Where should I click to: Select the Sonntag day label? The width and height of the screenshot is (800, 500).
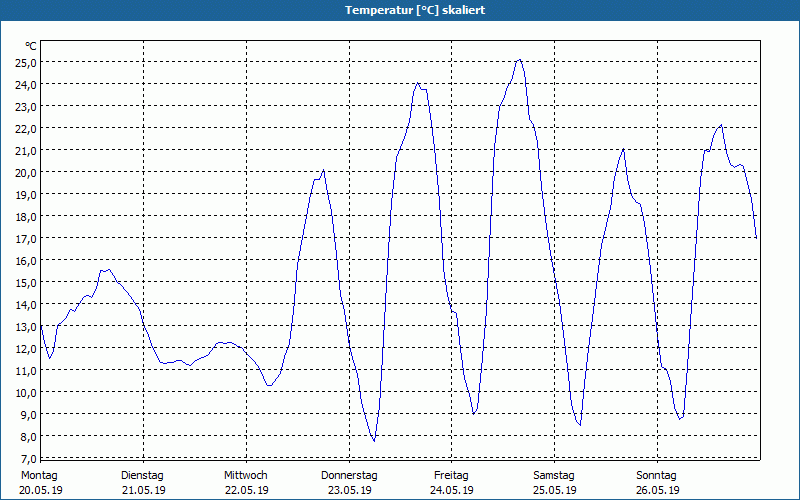point(656,476)
